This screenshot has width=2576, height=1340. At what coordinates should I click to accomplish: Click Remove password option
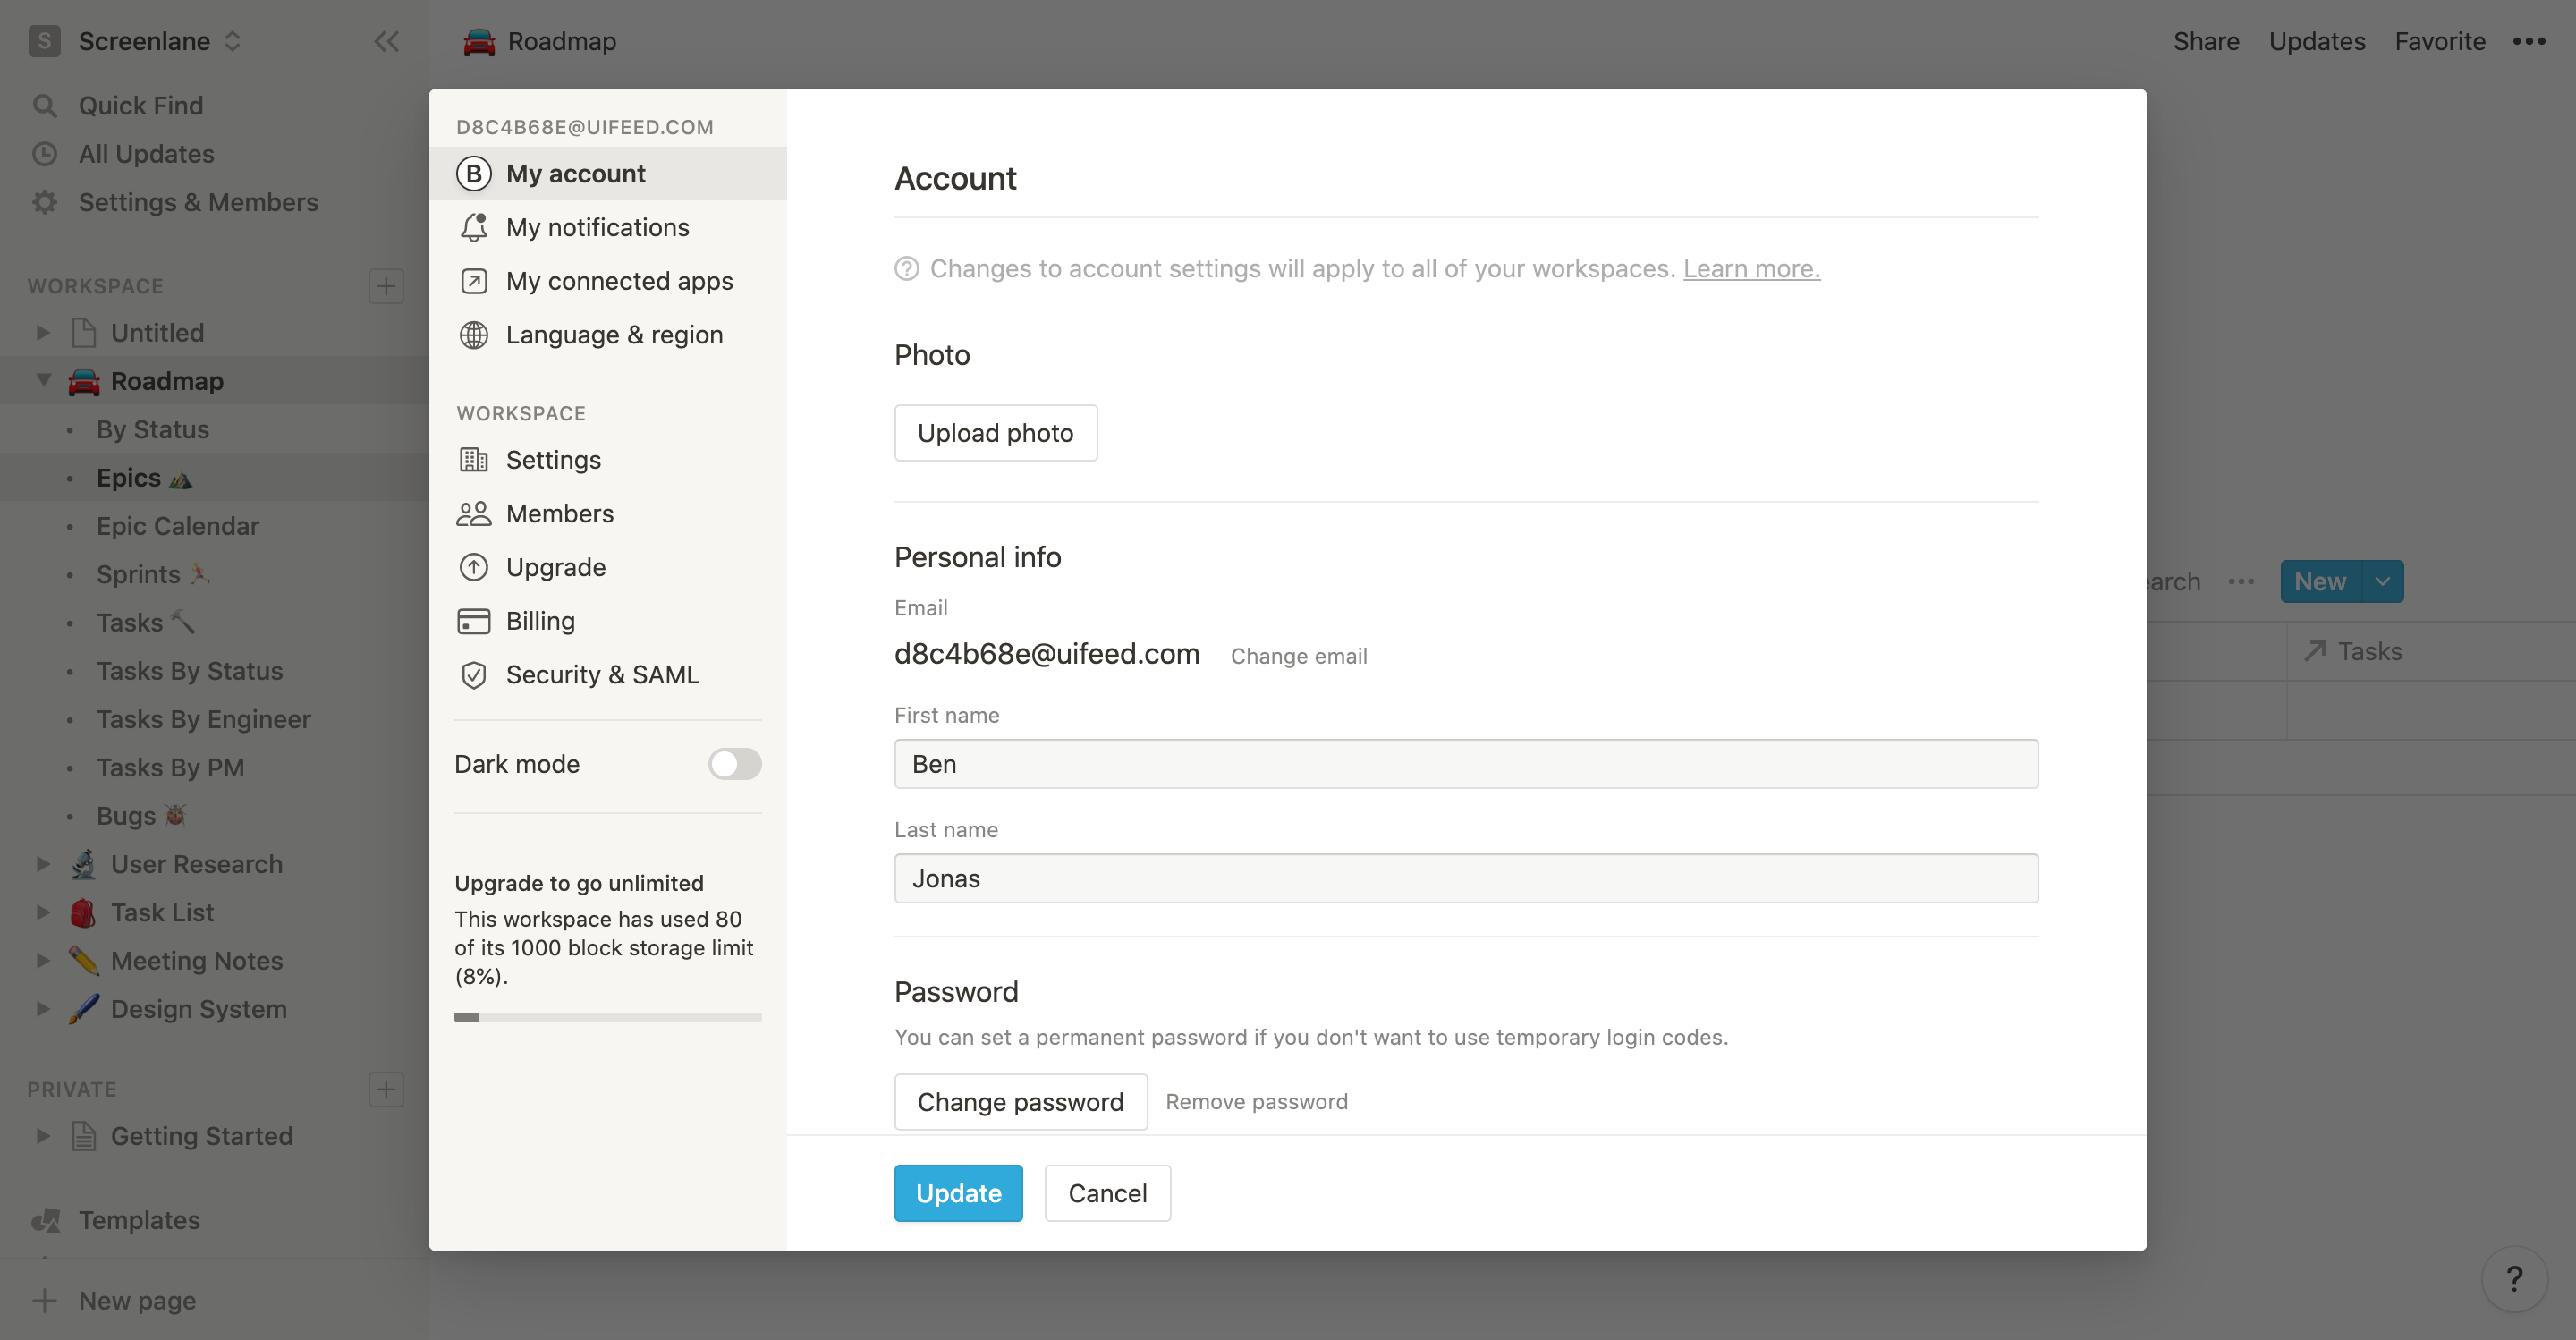point(1256,1099)
